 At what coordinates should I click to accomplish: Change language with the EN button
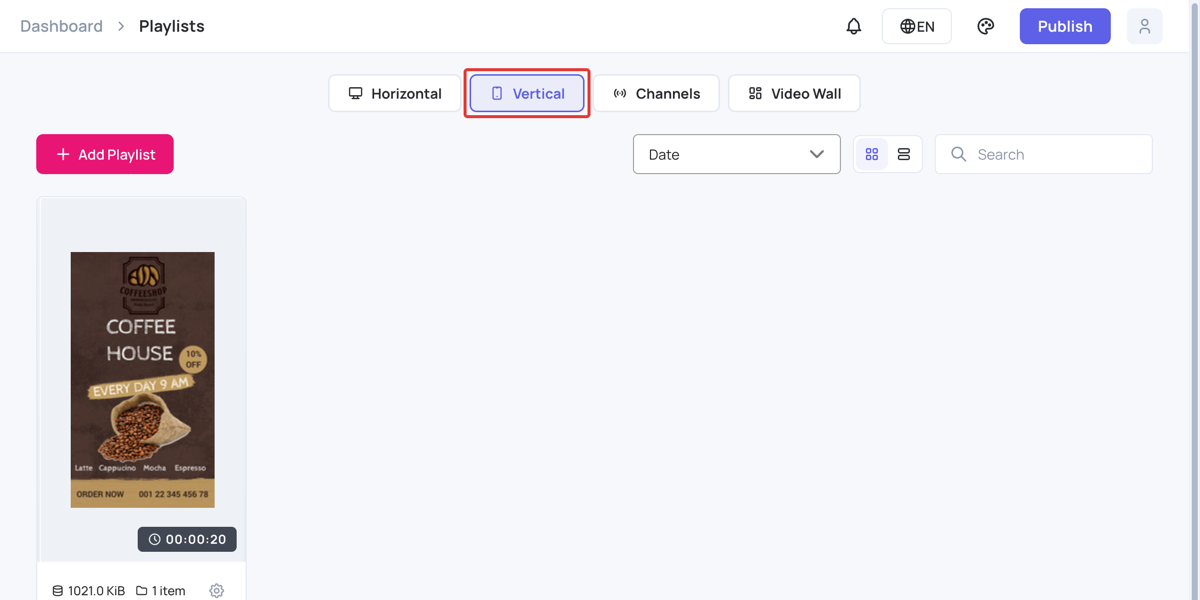click(x=917, y=26)
